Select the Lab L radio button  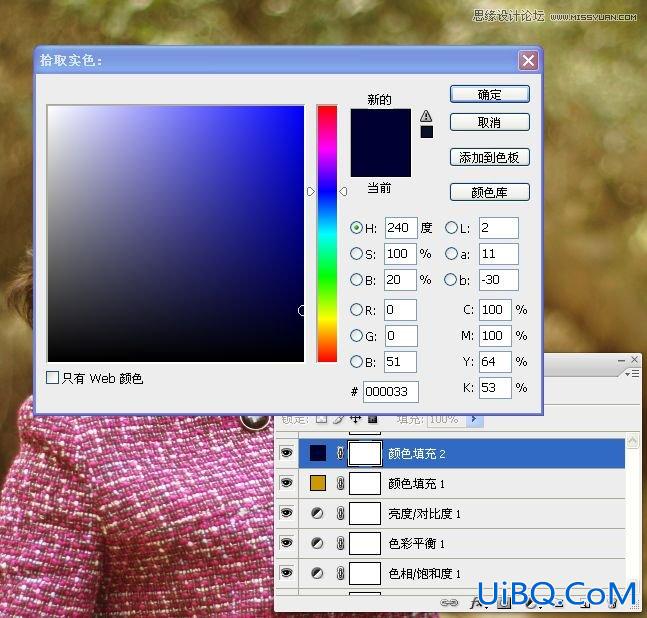[x=451, y=228]
